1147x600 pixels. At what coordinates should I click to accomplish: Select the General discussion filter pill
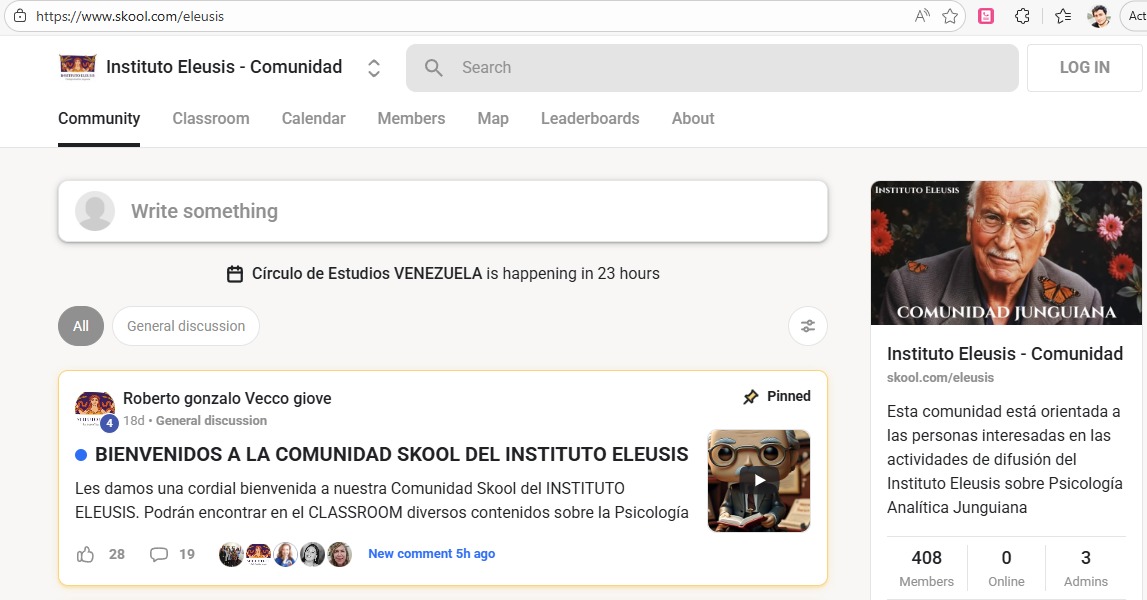[x=186, y=326]
